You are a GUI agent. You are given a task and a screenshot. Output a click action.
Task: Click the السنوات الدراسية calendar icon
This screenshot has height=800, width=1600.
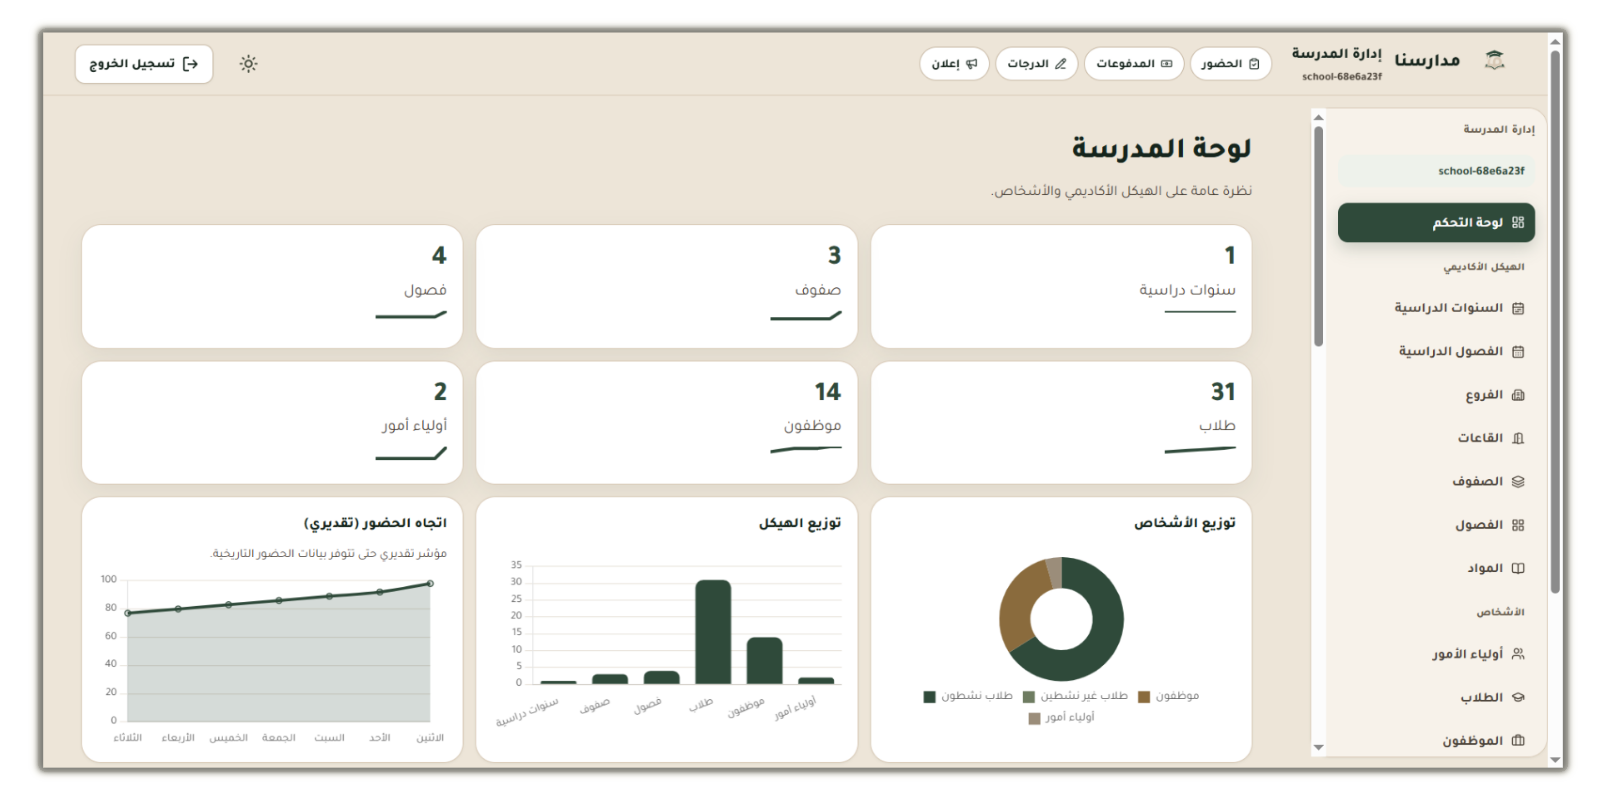click(x=1518, y=308)
